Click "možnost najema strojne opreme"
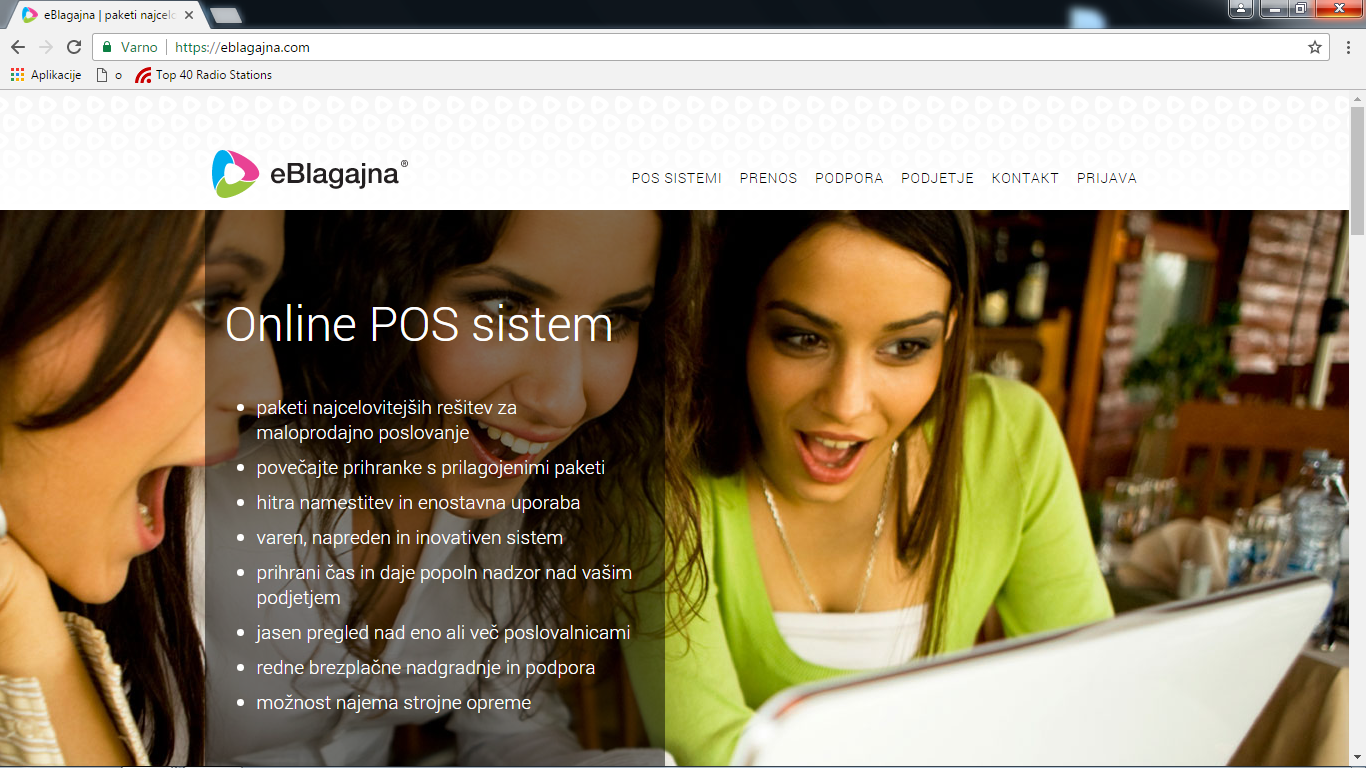 (394, 702)
